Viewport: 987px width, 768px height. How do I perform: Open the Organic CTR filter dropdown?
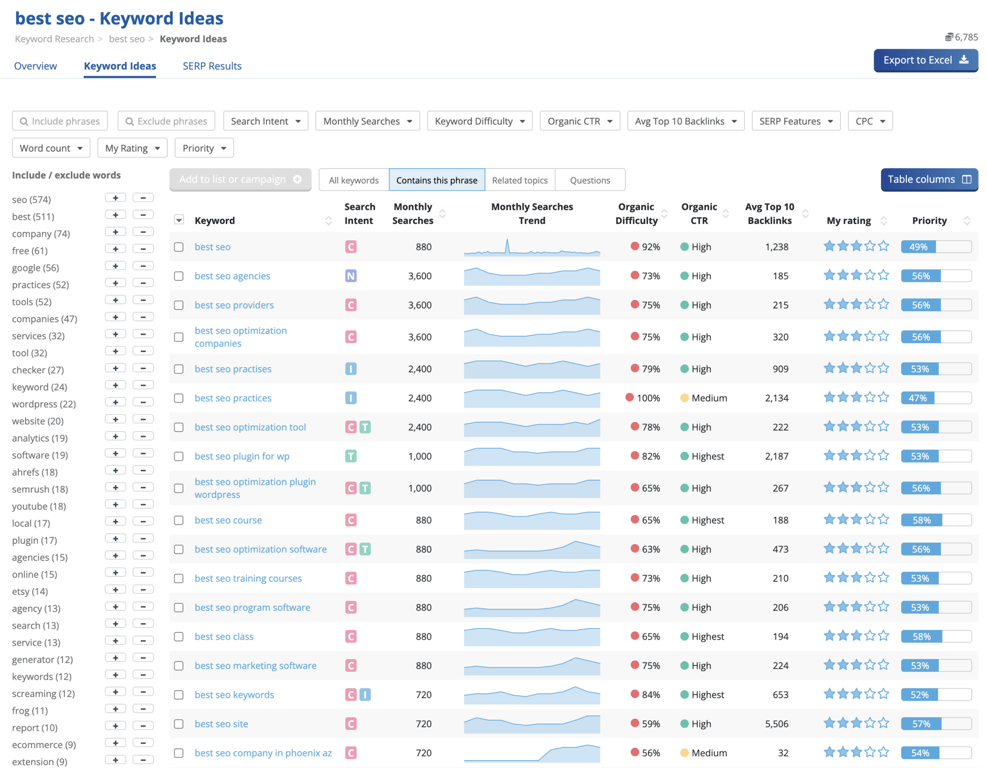tap(580, 121)
